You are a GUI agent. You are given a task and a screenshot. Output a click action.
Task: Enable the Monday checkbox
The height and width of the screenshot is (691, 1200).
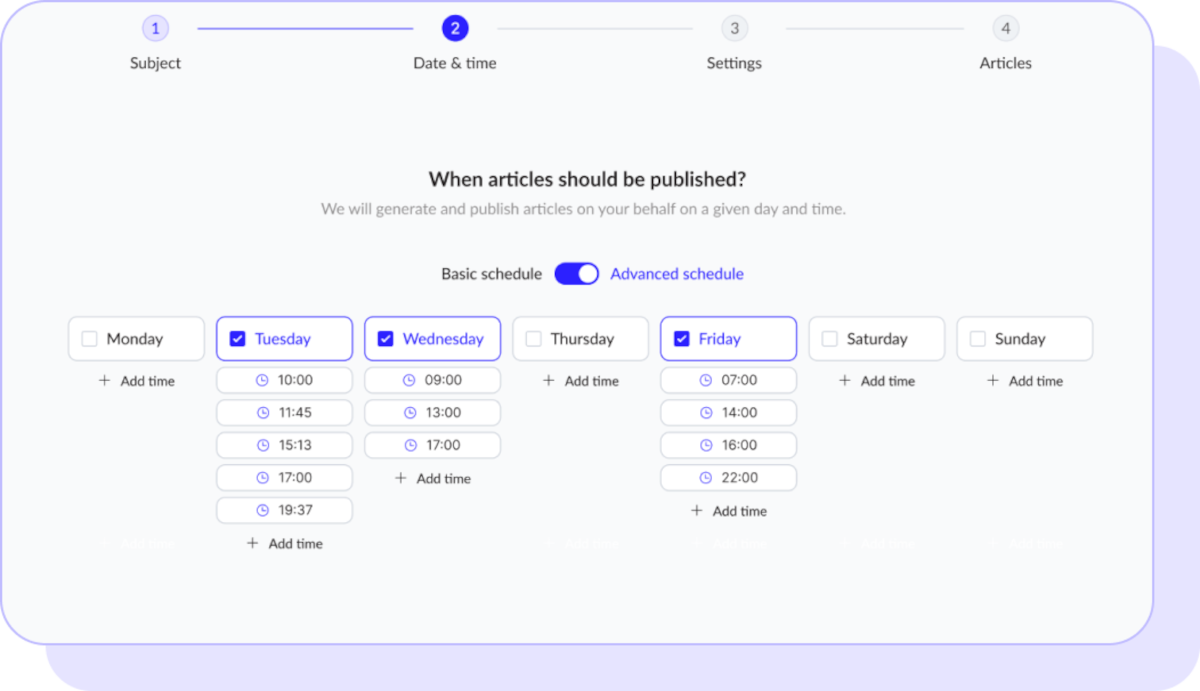click(x=89, y=339)
